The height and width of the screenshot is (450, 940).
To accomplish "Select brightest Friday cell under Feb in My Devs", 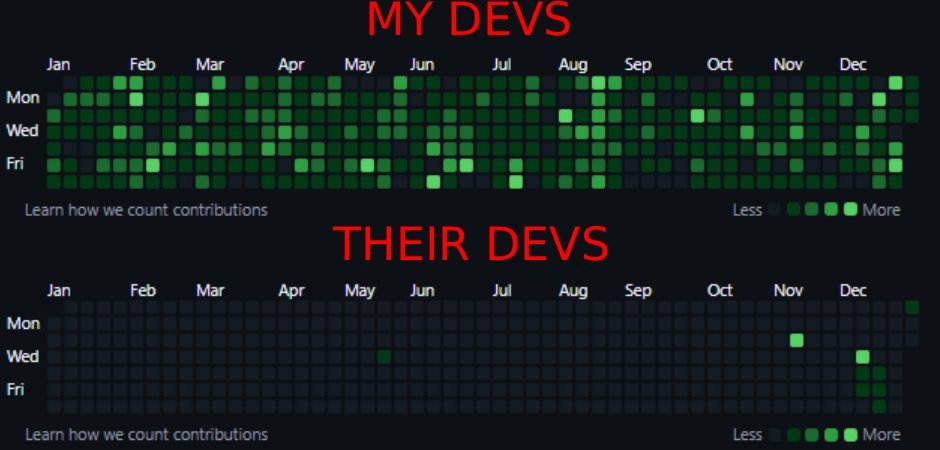I will 153,165.
